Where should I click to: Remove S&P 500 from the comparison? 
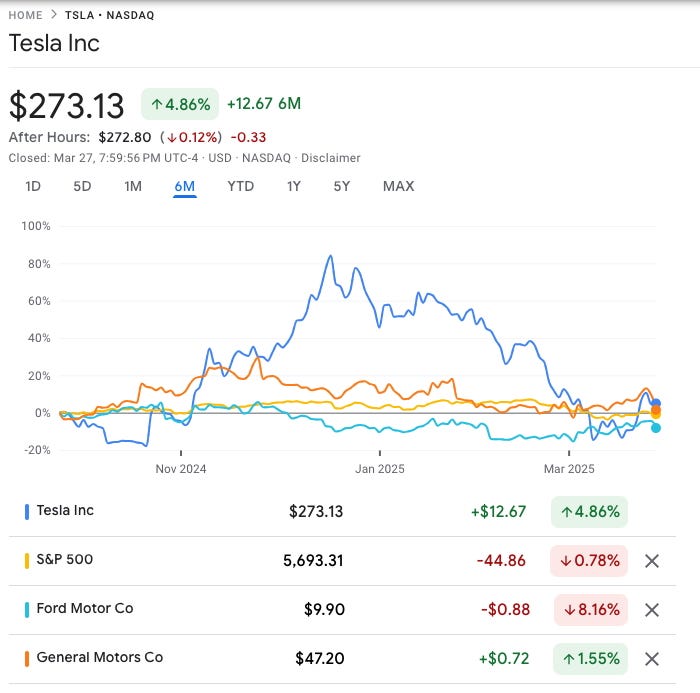(x=652, y=561)
